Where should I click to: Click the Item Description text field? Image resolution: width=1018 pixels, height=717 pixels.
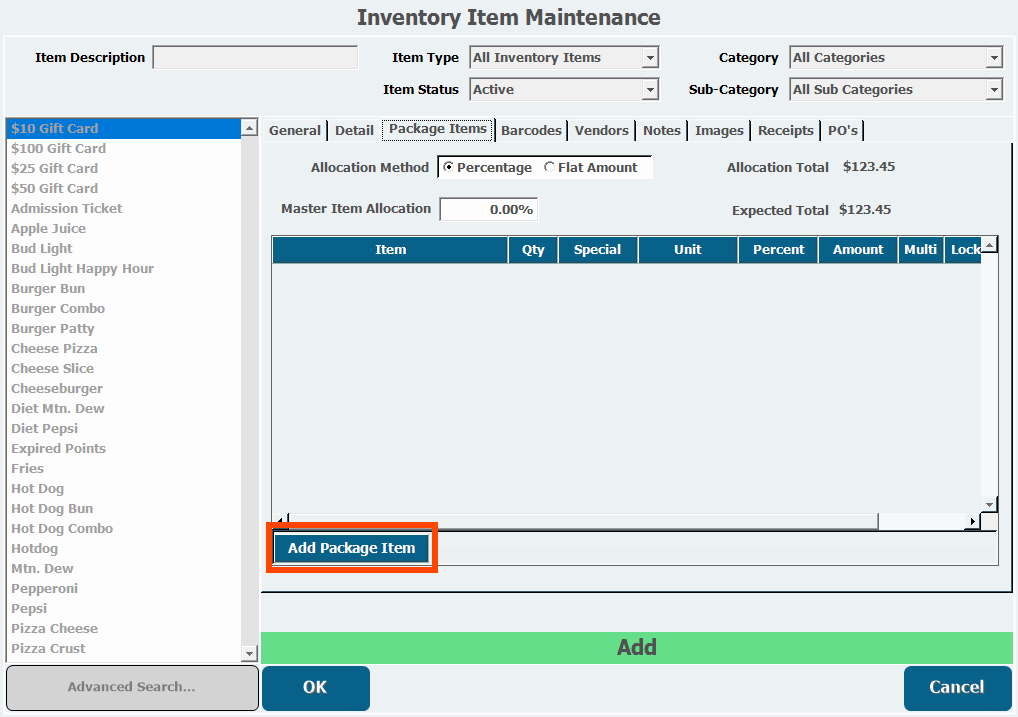(x=255, y=58)
